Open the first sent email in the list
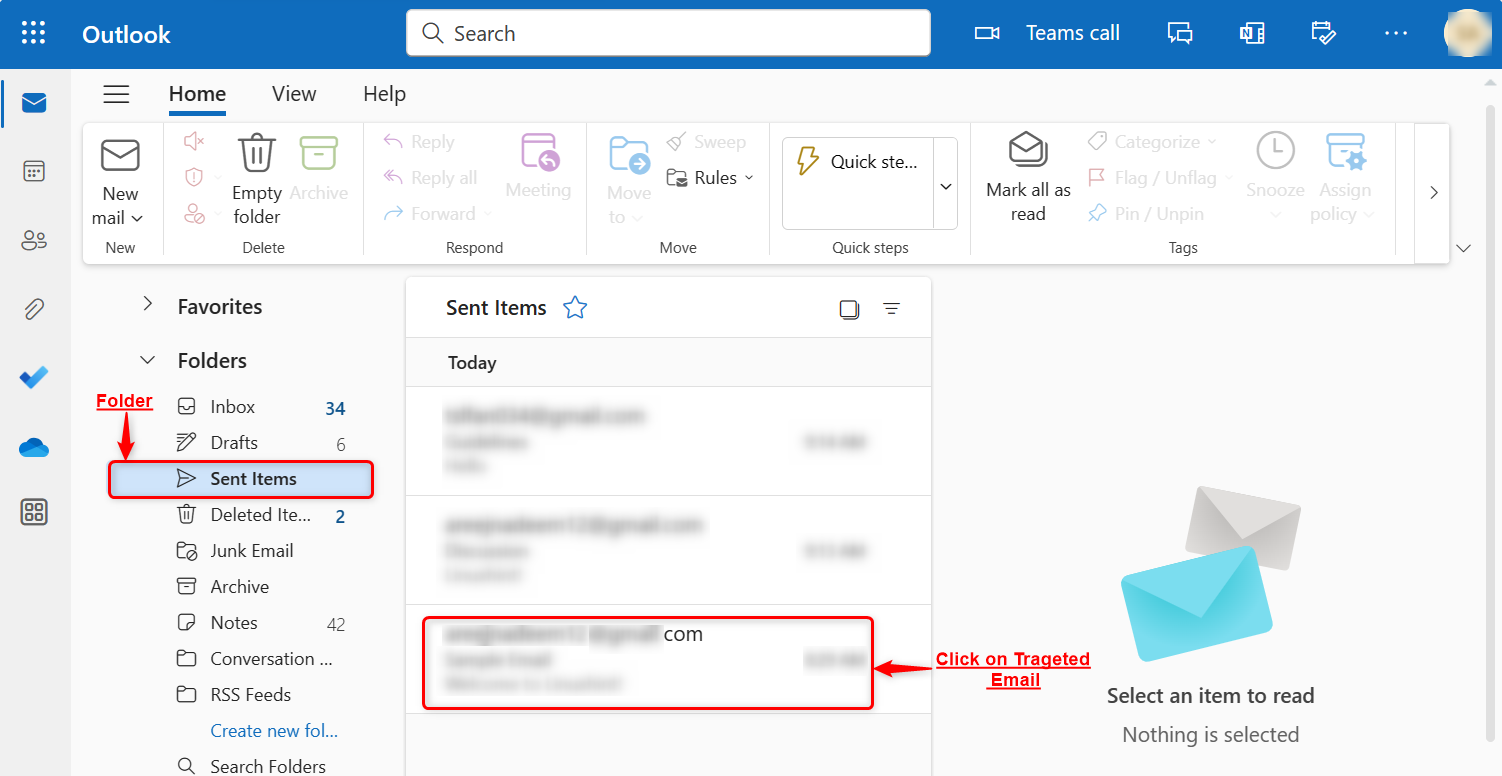The image size is (1502, 776). tap(668, 441)
